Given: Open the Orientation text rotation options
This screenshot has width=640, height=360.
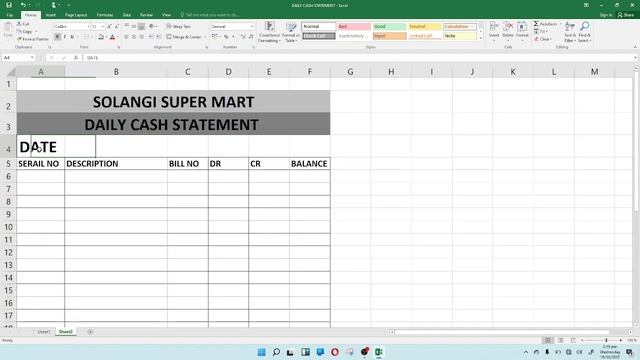Looking at the screenshot, I should tap(153, 27).
